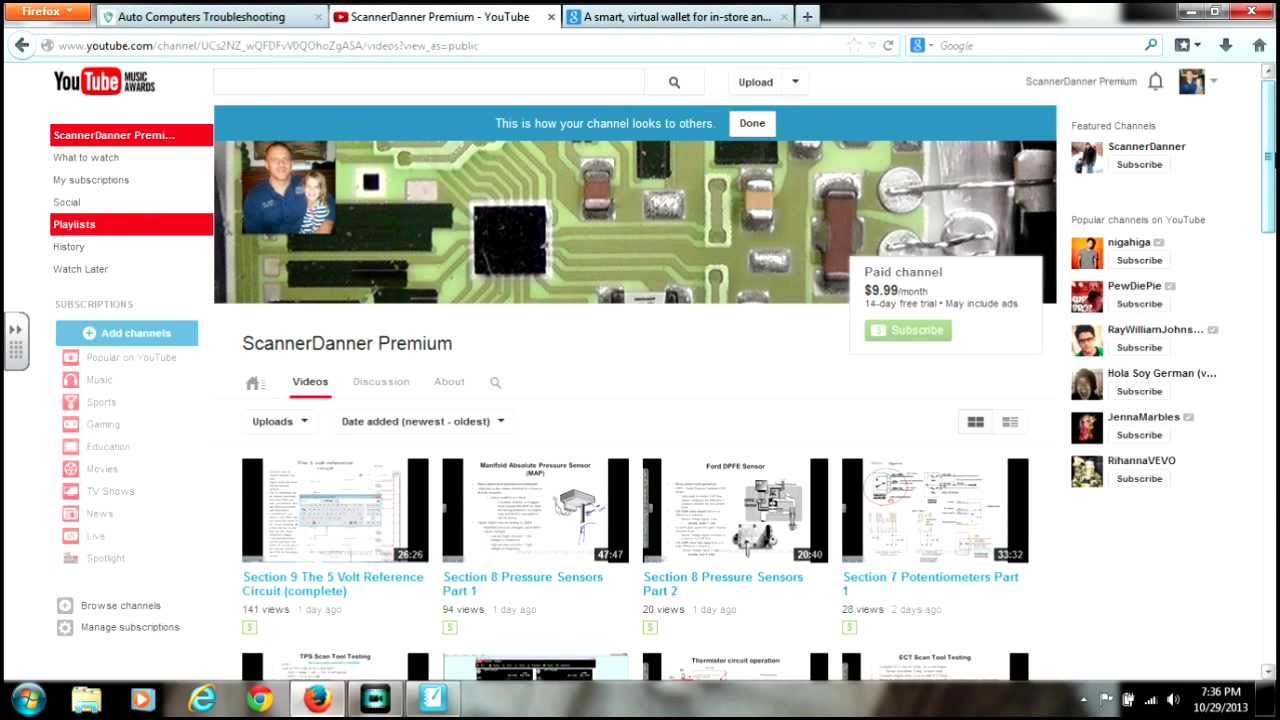The image size is (1280, 720).
Task: Click the YouTube Music Awards logo
Action: point(105,82)
